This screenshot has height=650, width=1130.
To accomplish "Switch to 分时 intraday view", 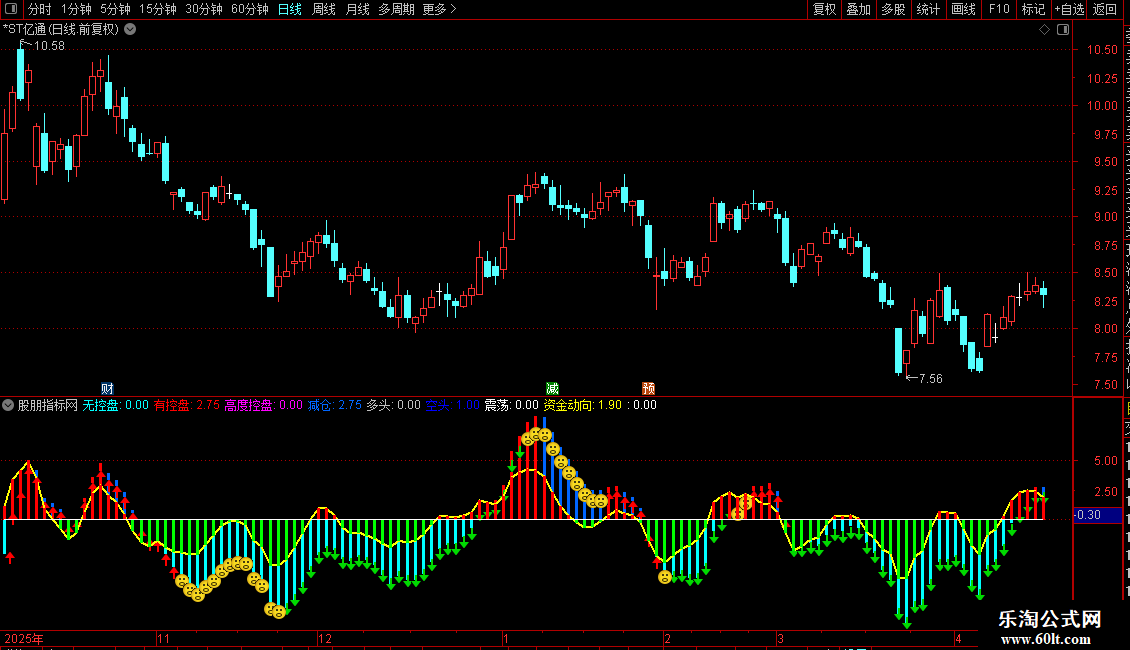I will [40, 9].
